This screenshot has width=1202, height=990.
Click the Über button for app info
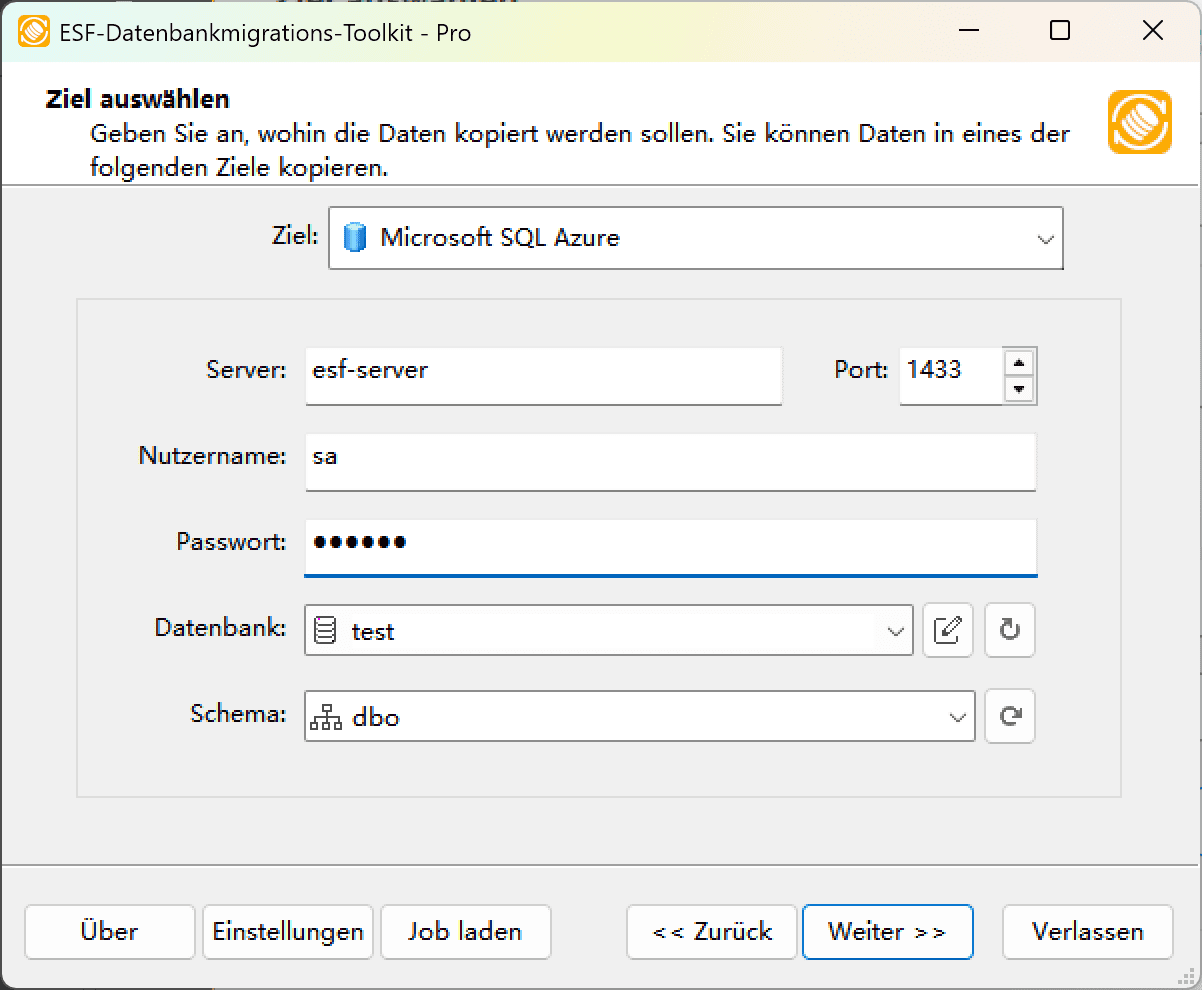[109, 931]
